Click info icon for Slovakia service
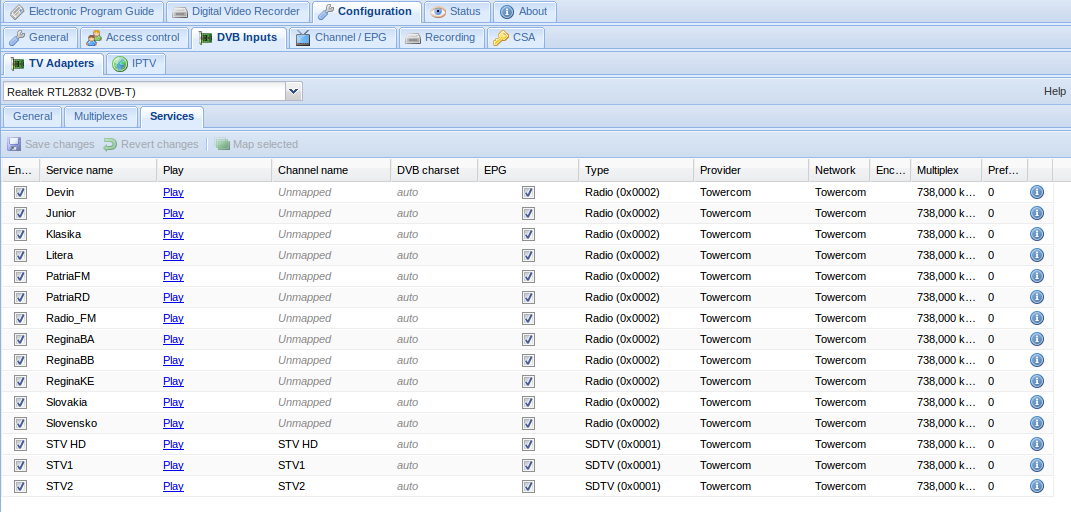This screenshot has width=1071, height=512. [1037, 402]
